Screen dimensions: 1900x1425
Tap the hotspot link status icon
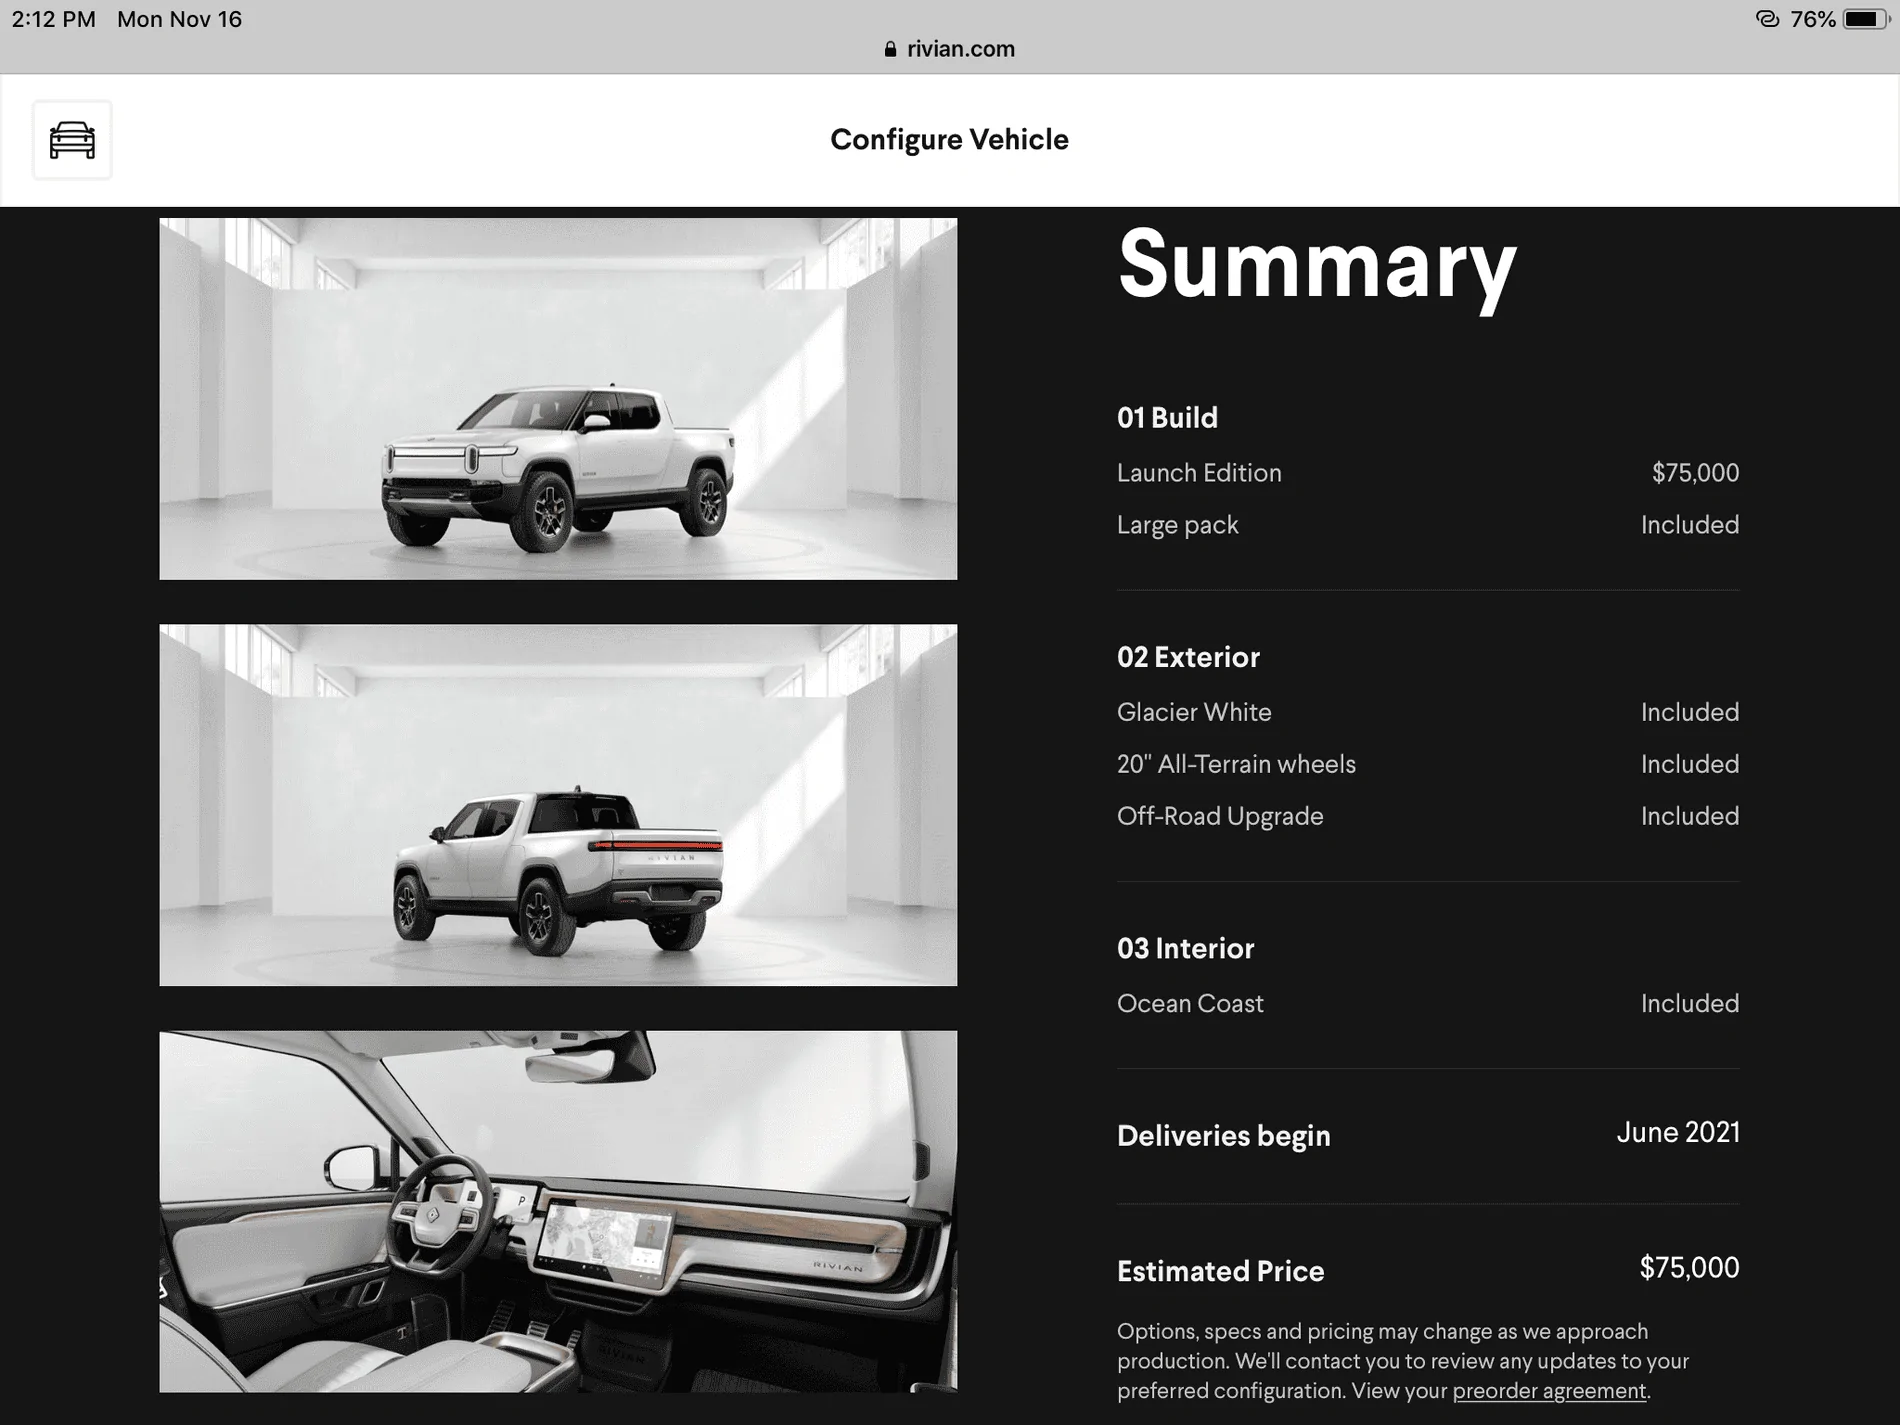click(1767, 19)
